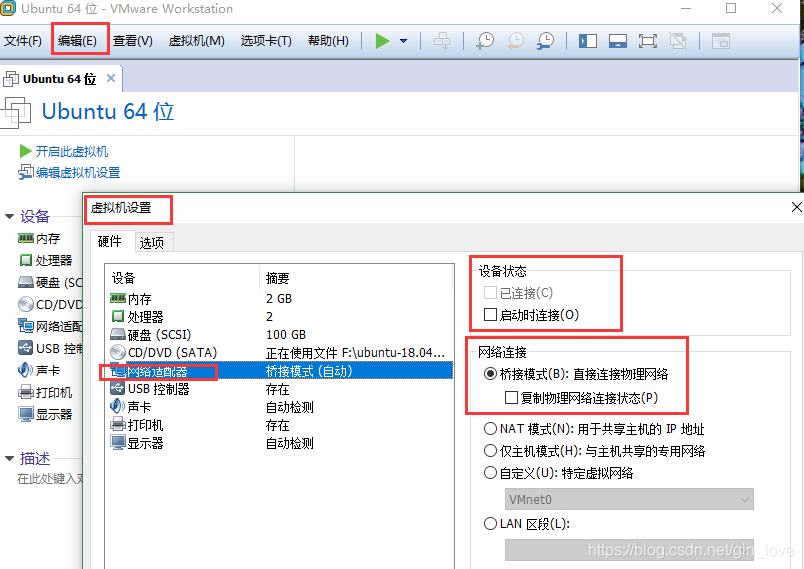Select the LAN 区段(L) radio button
The image size is (804, 569).
tap(490, 523)
